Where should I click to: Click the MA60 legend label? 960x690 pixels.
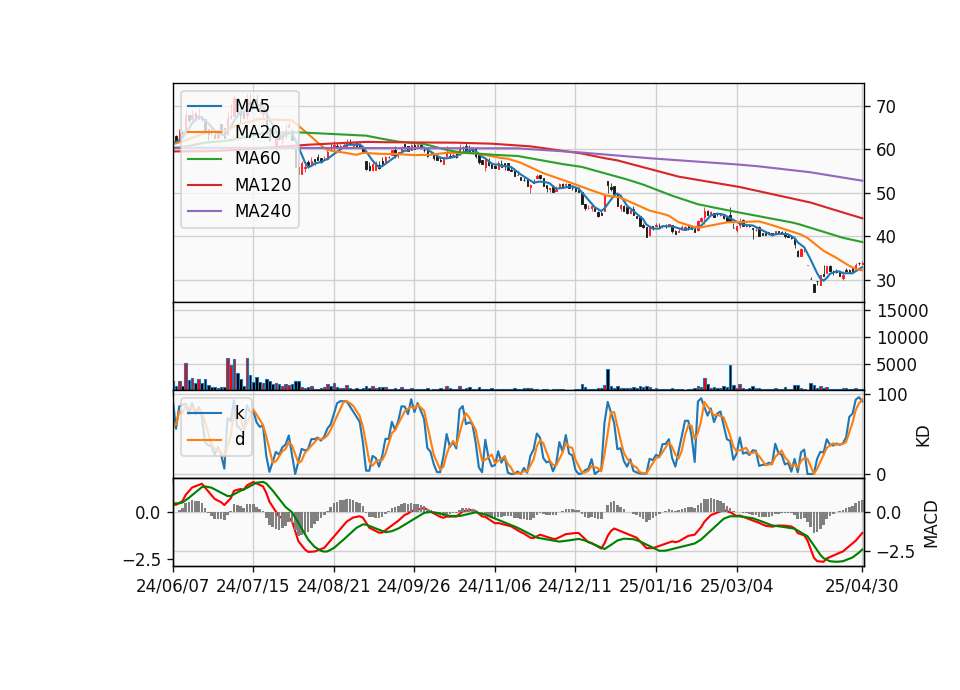258,159
